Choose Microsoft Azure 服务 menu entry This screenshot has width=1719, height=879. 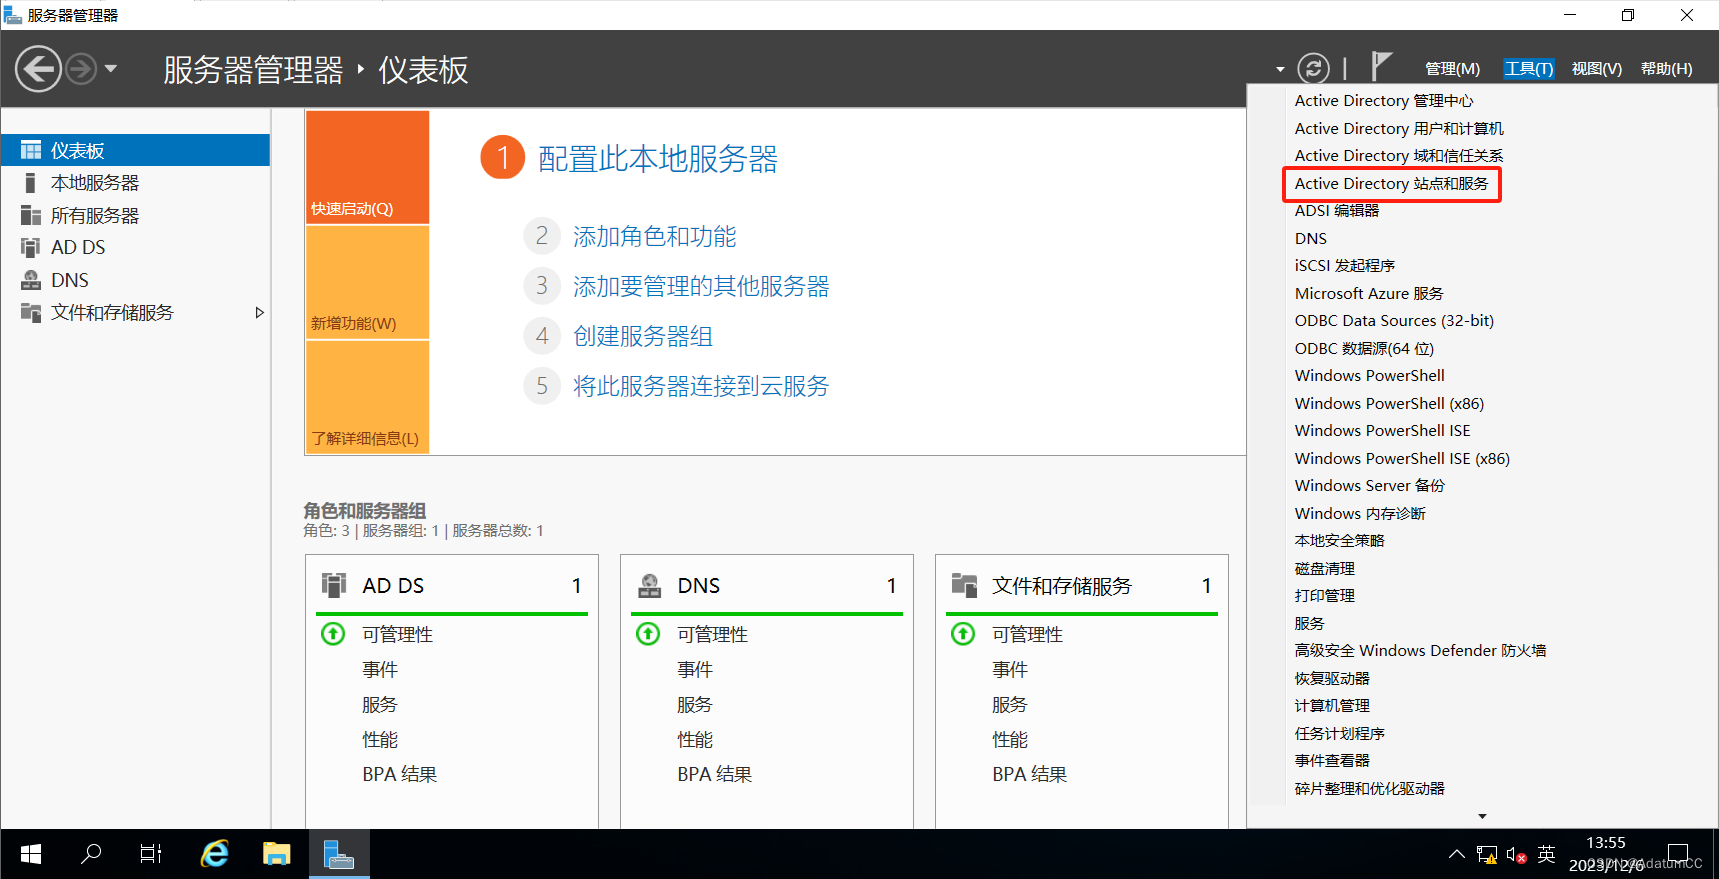click(x=1369, y=293)
